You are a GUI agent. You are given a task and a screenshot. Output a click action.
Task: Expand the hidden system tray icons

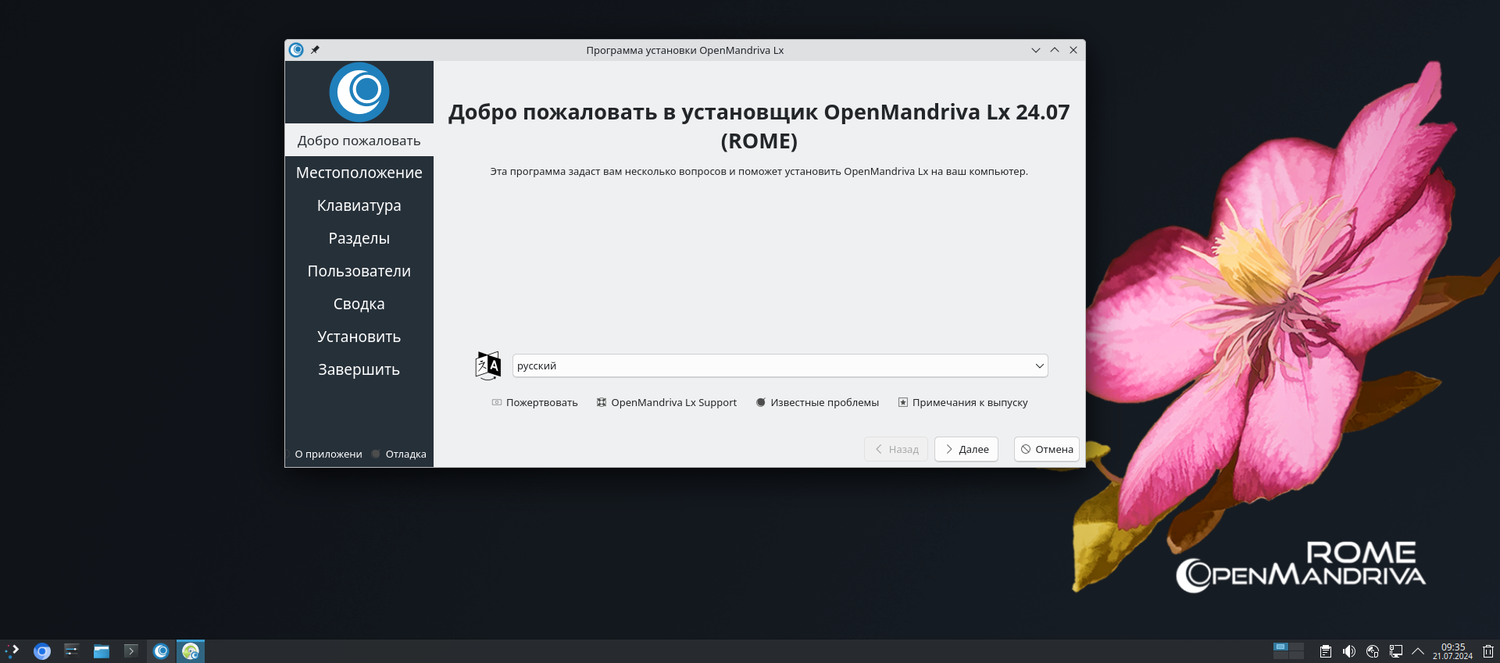pos(1418,651)
